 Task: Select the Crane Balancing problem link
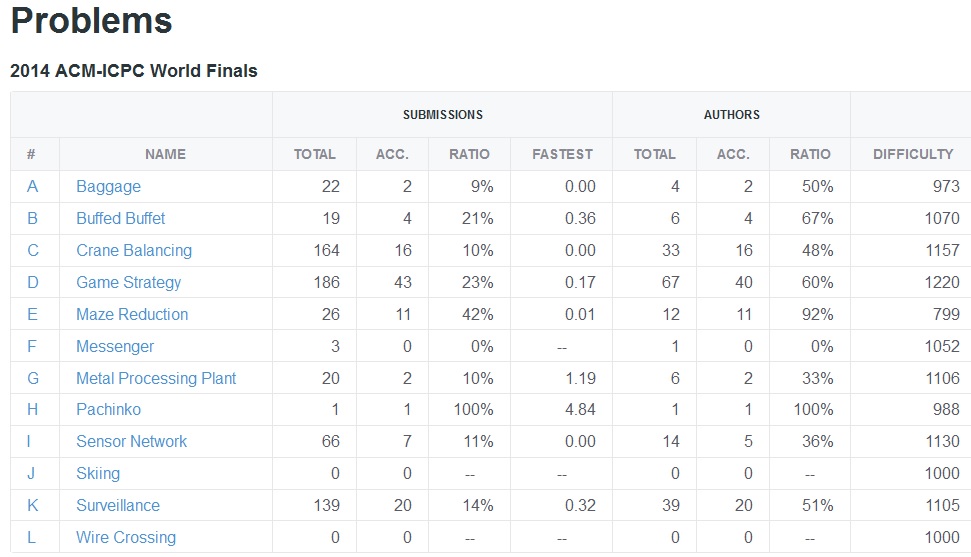pyautogui.click(x=134, y=250)
